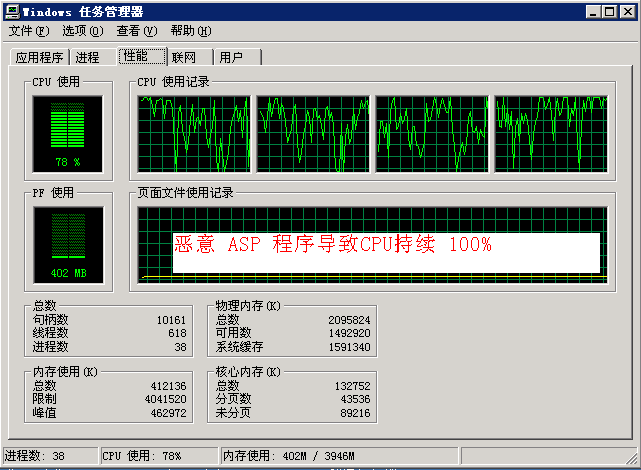Click the CPU 使用 gauge showing 78 %

[x=67, y=133]
